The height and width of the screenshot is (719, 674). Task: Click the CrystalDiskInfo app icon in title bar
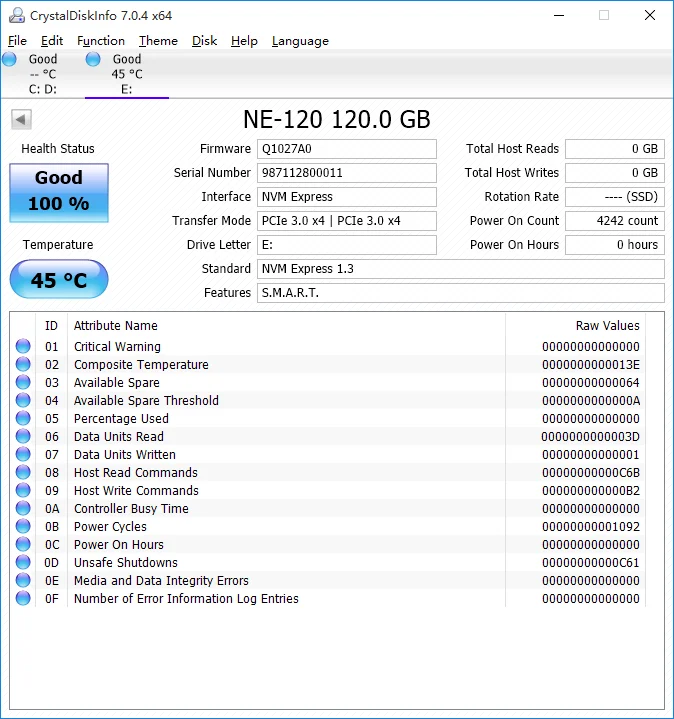coord(17,15)
